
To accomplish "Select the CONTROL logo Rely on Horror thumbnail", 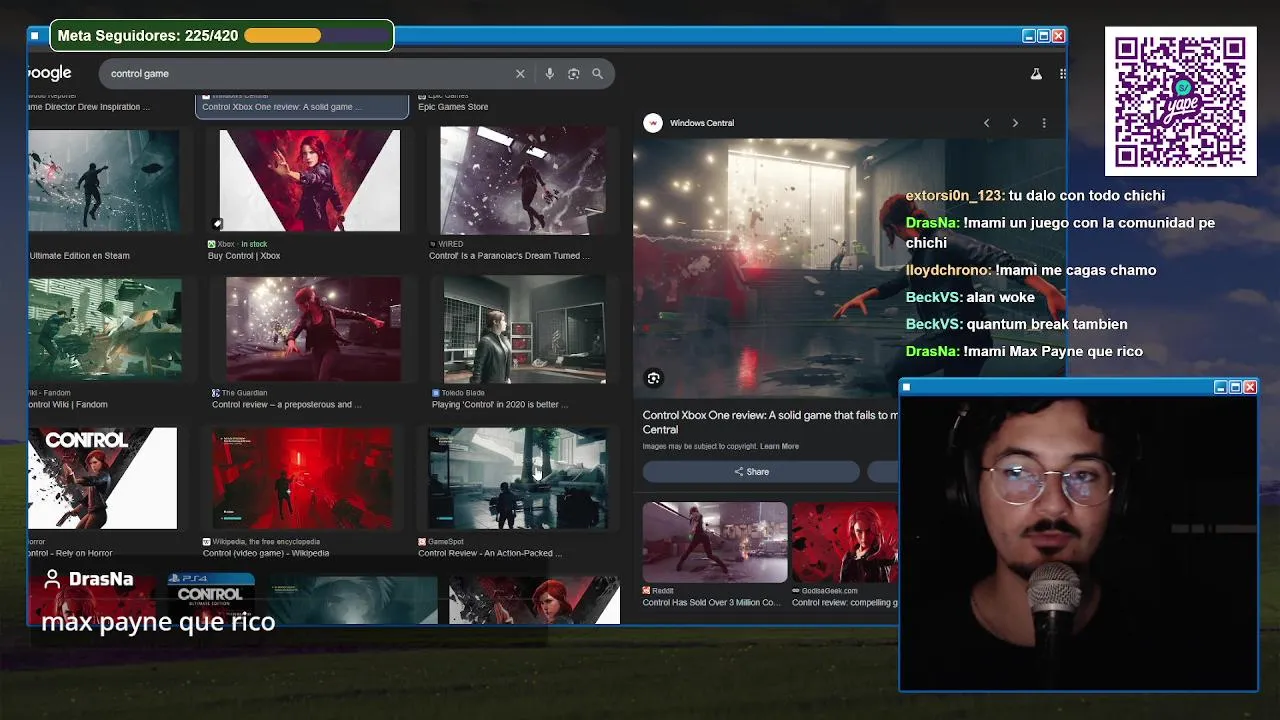I will pyautogui.click(x=102, y=478).
